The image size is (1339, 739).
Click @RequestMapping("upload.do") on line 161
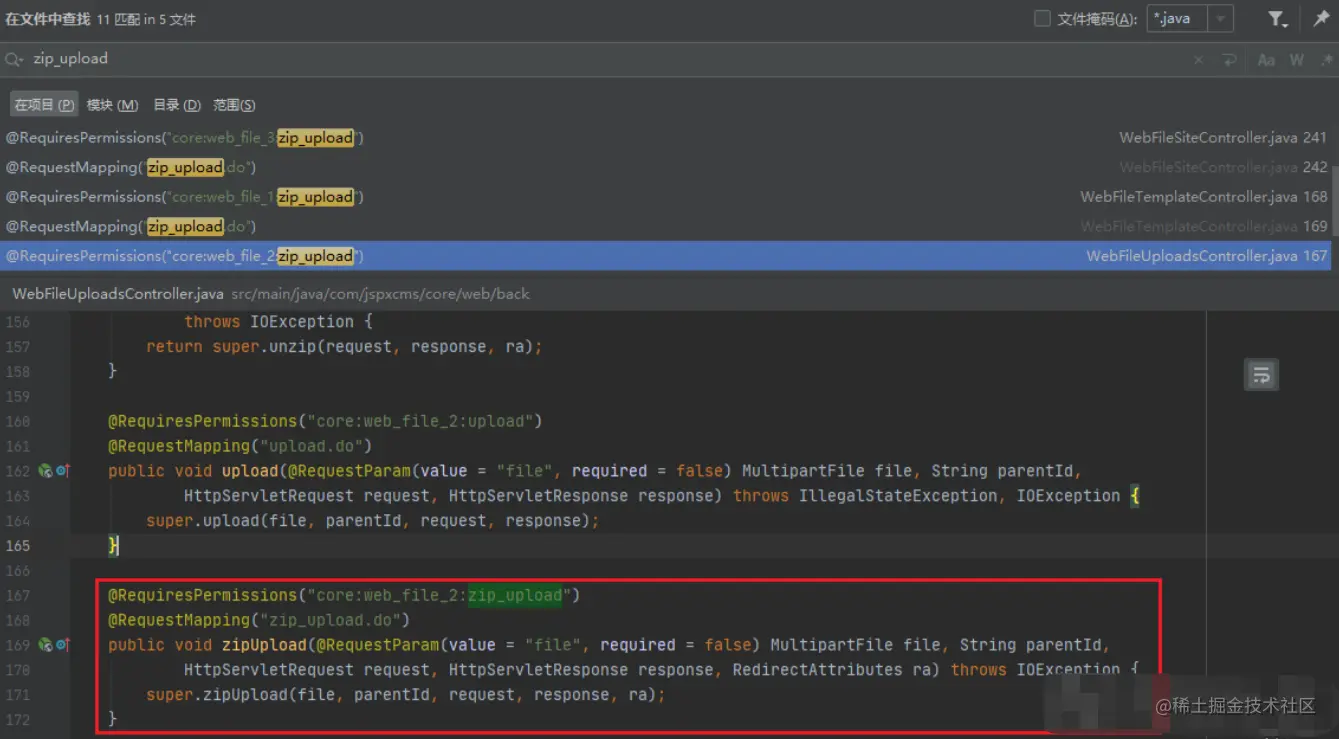click(240, 446)
